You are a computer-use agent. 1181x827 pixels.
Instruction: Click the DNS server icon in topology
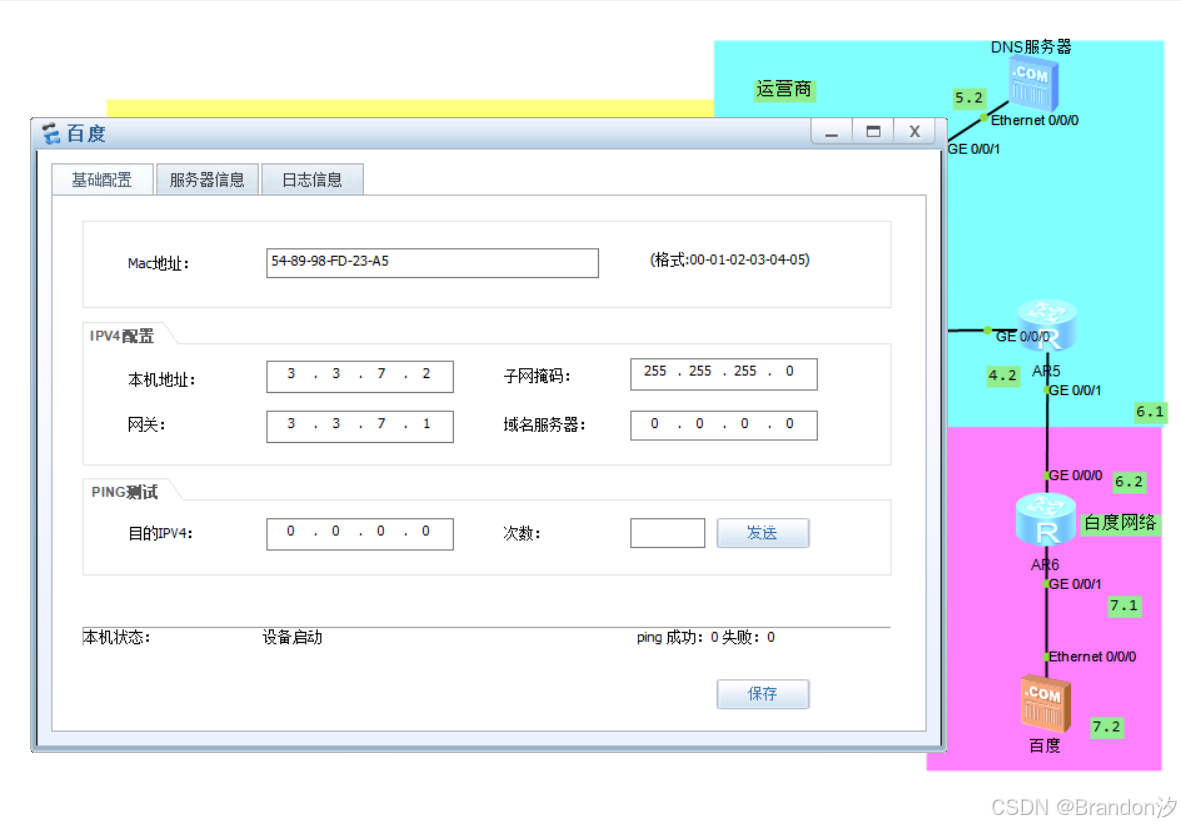(1033, 85)
